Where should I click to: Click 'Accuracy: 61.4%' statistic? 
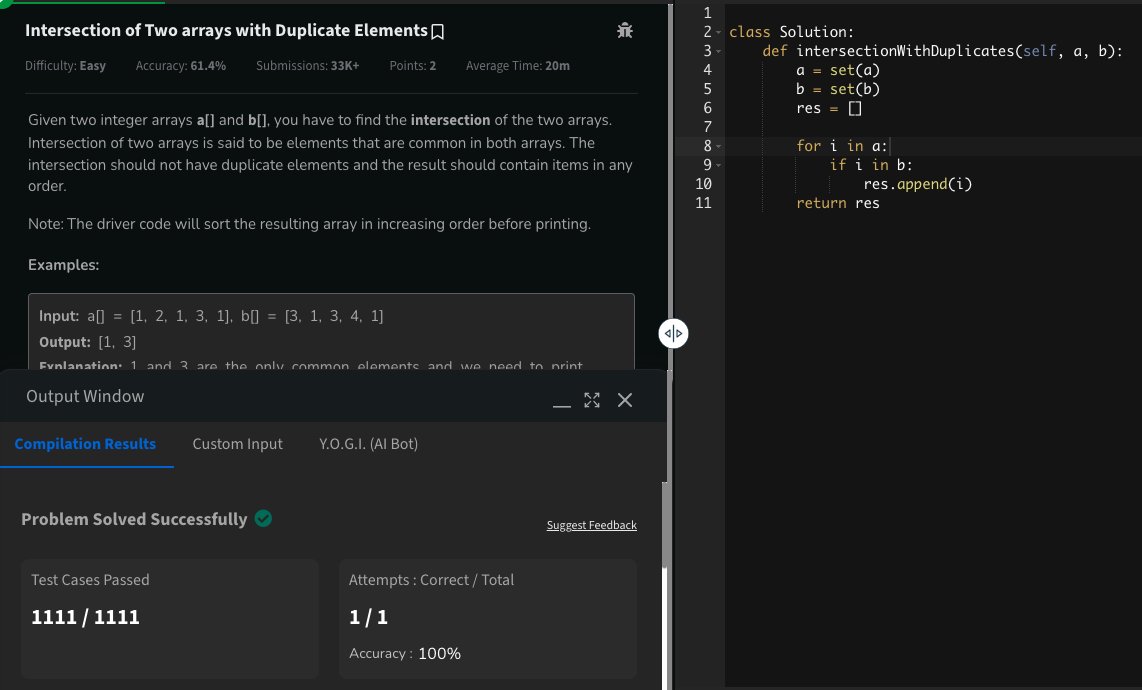coord(181,66)
